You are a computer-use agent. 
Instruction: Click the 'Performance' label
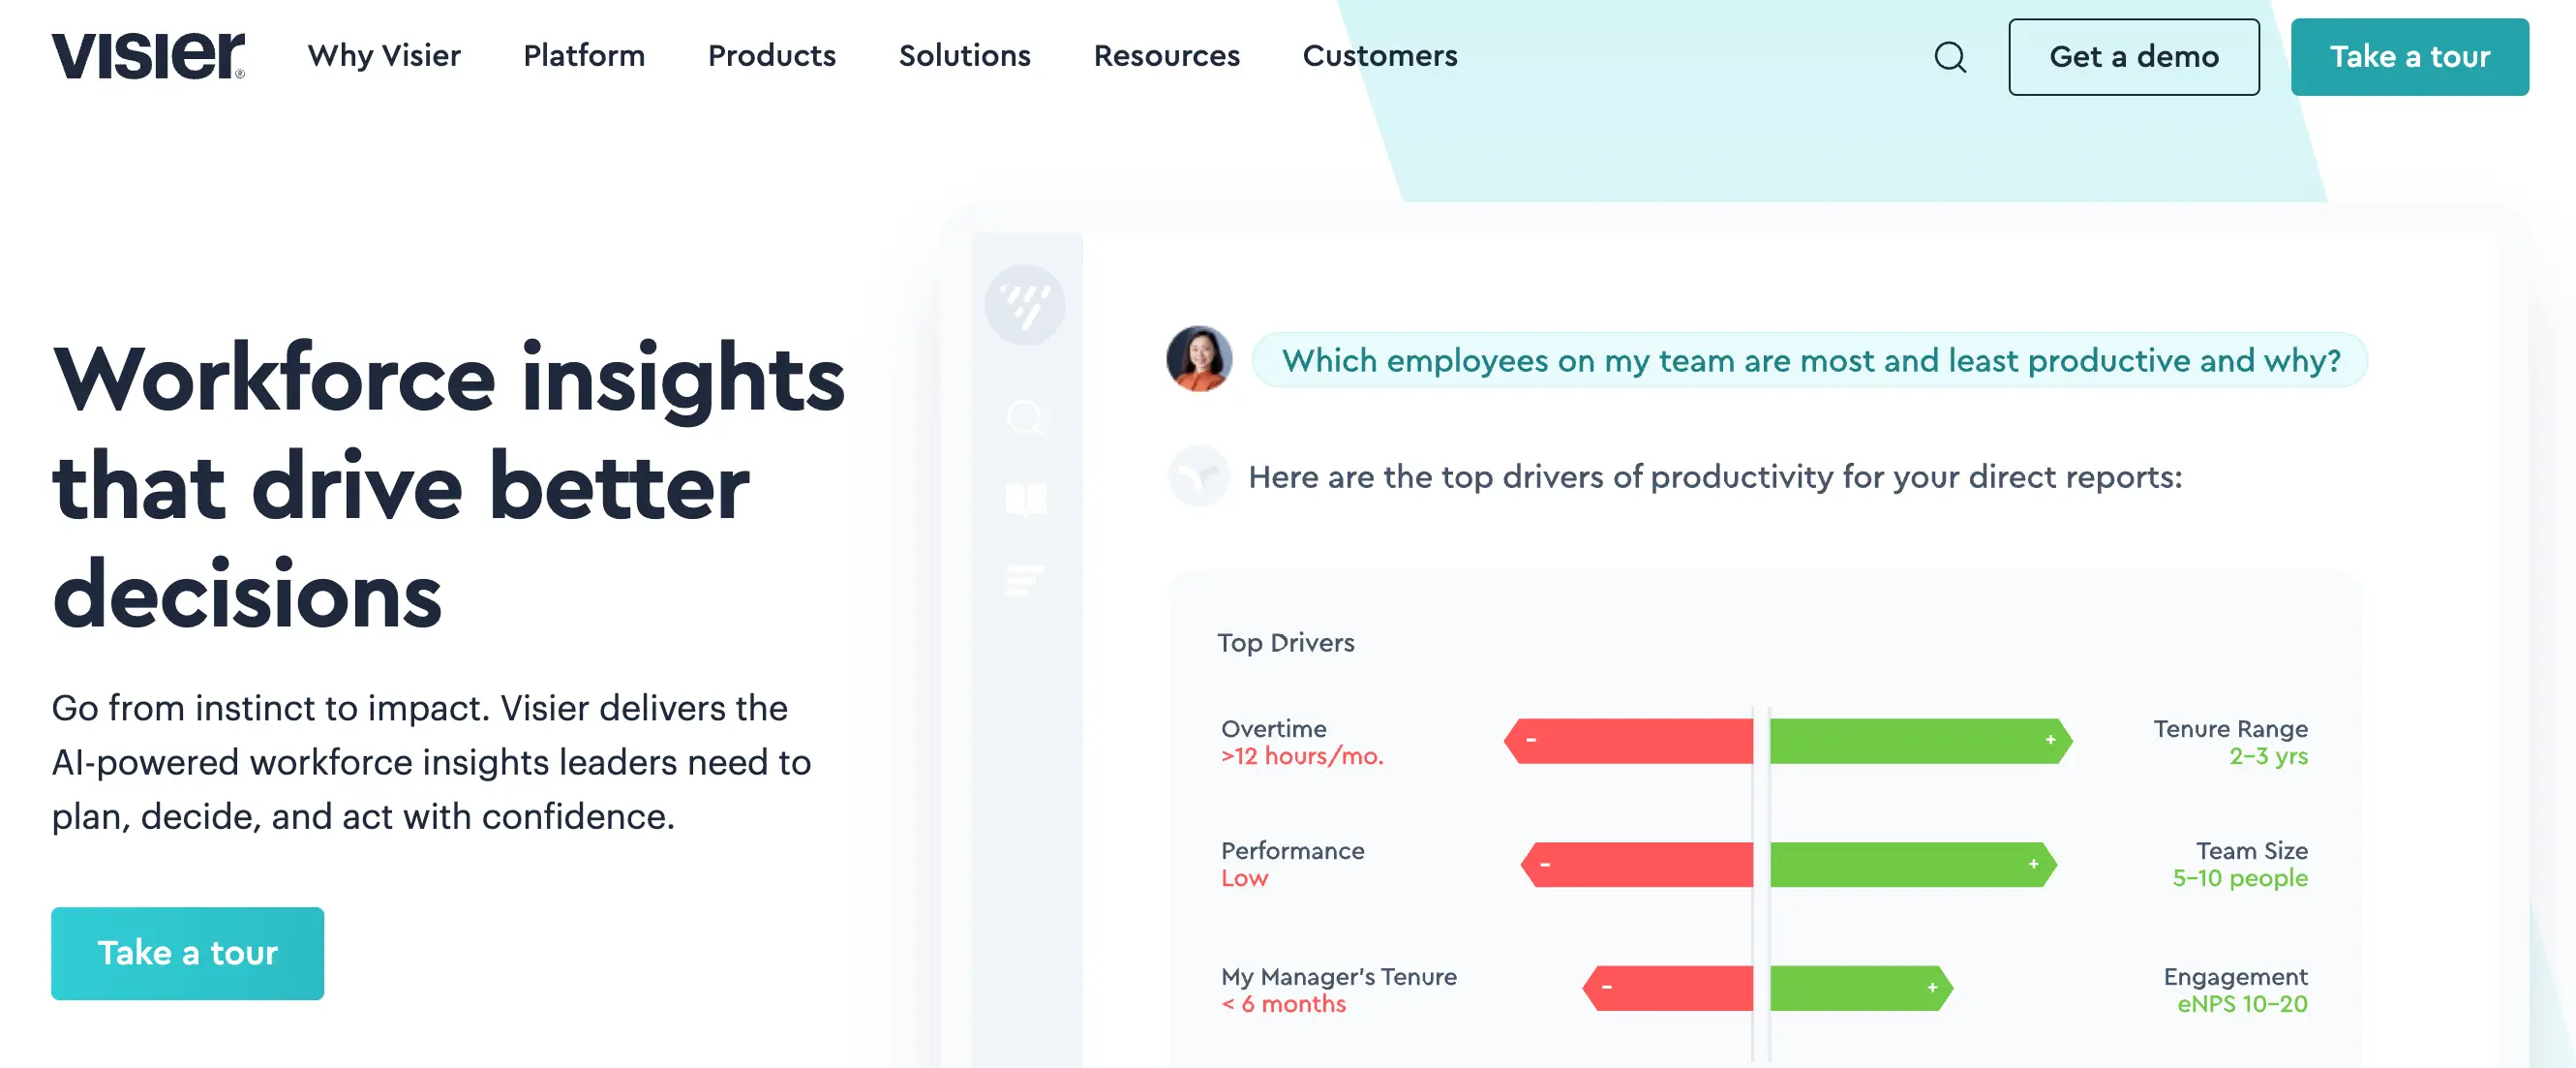(x=1292, y=851)
